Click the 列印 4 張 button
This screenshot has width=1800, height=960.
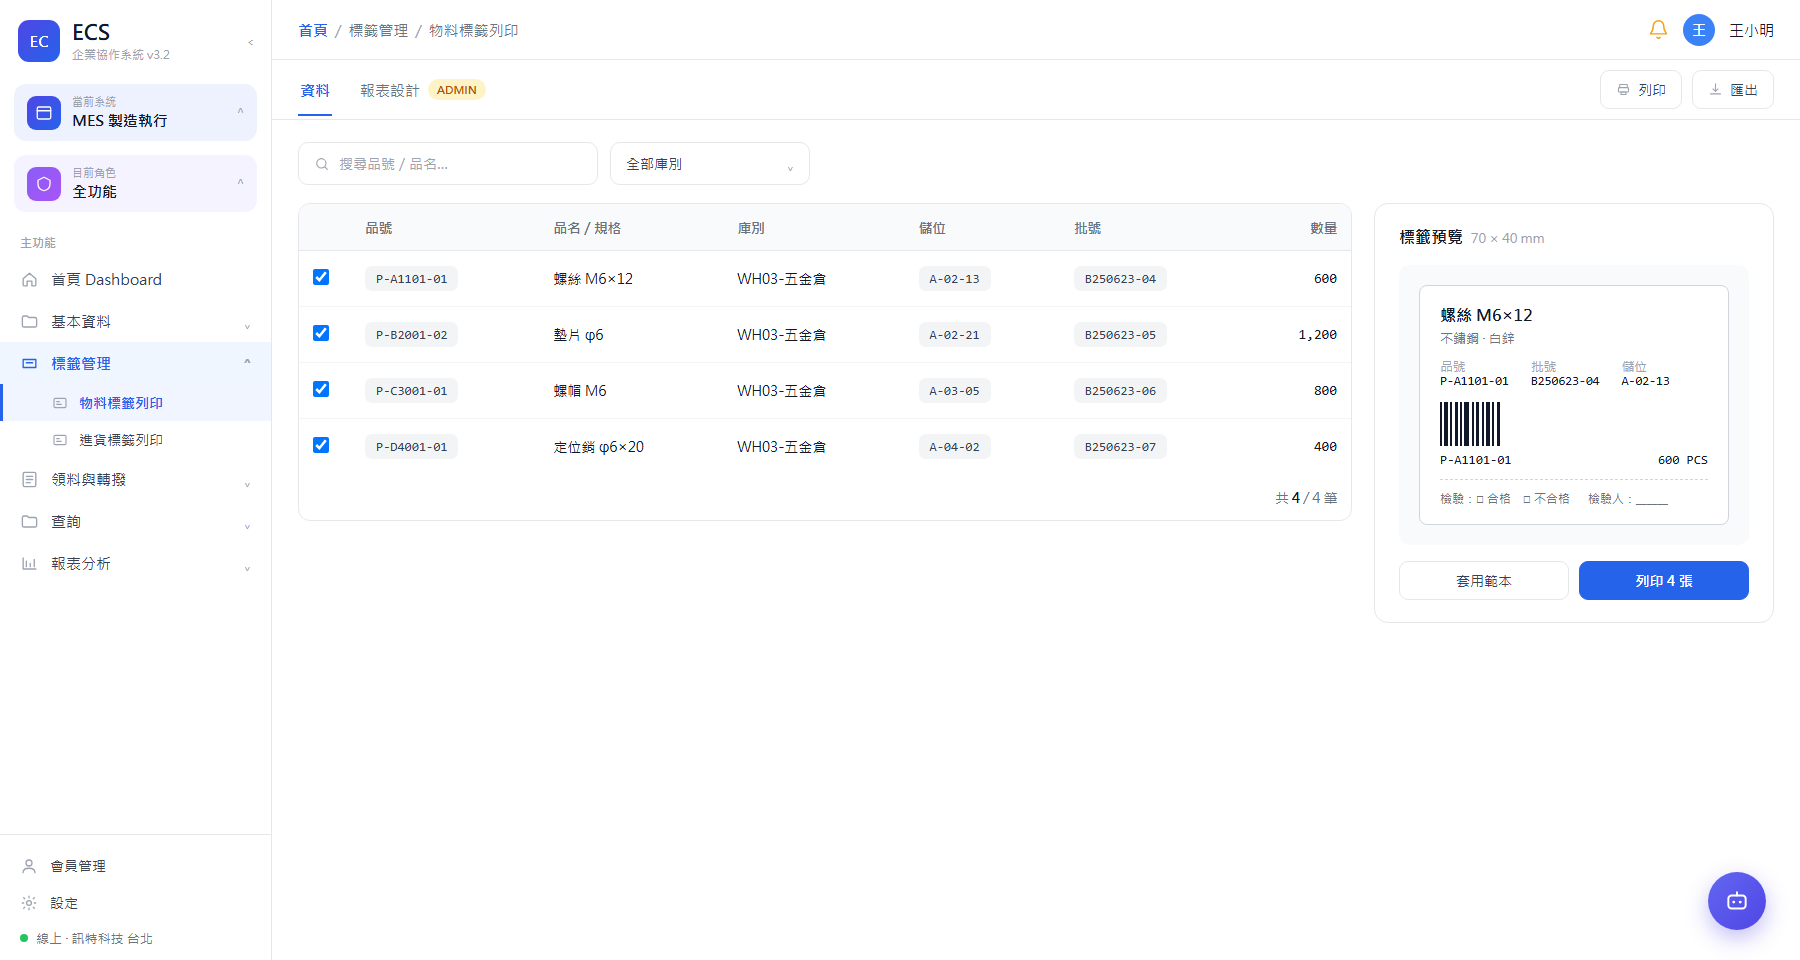(x=1664, y=581)
